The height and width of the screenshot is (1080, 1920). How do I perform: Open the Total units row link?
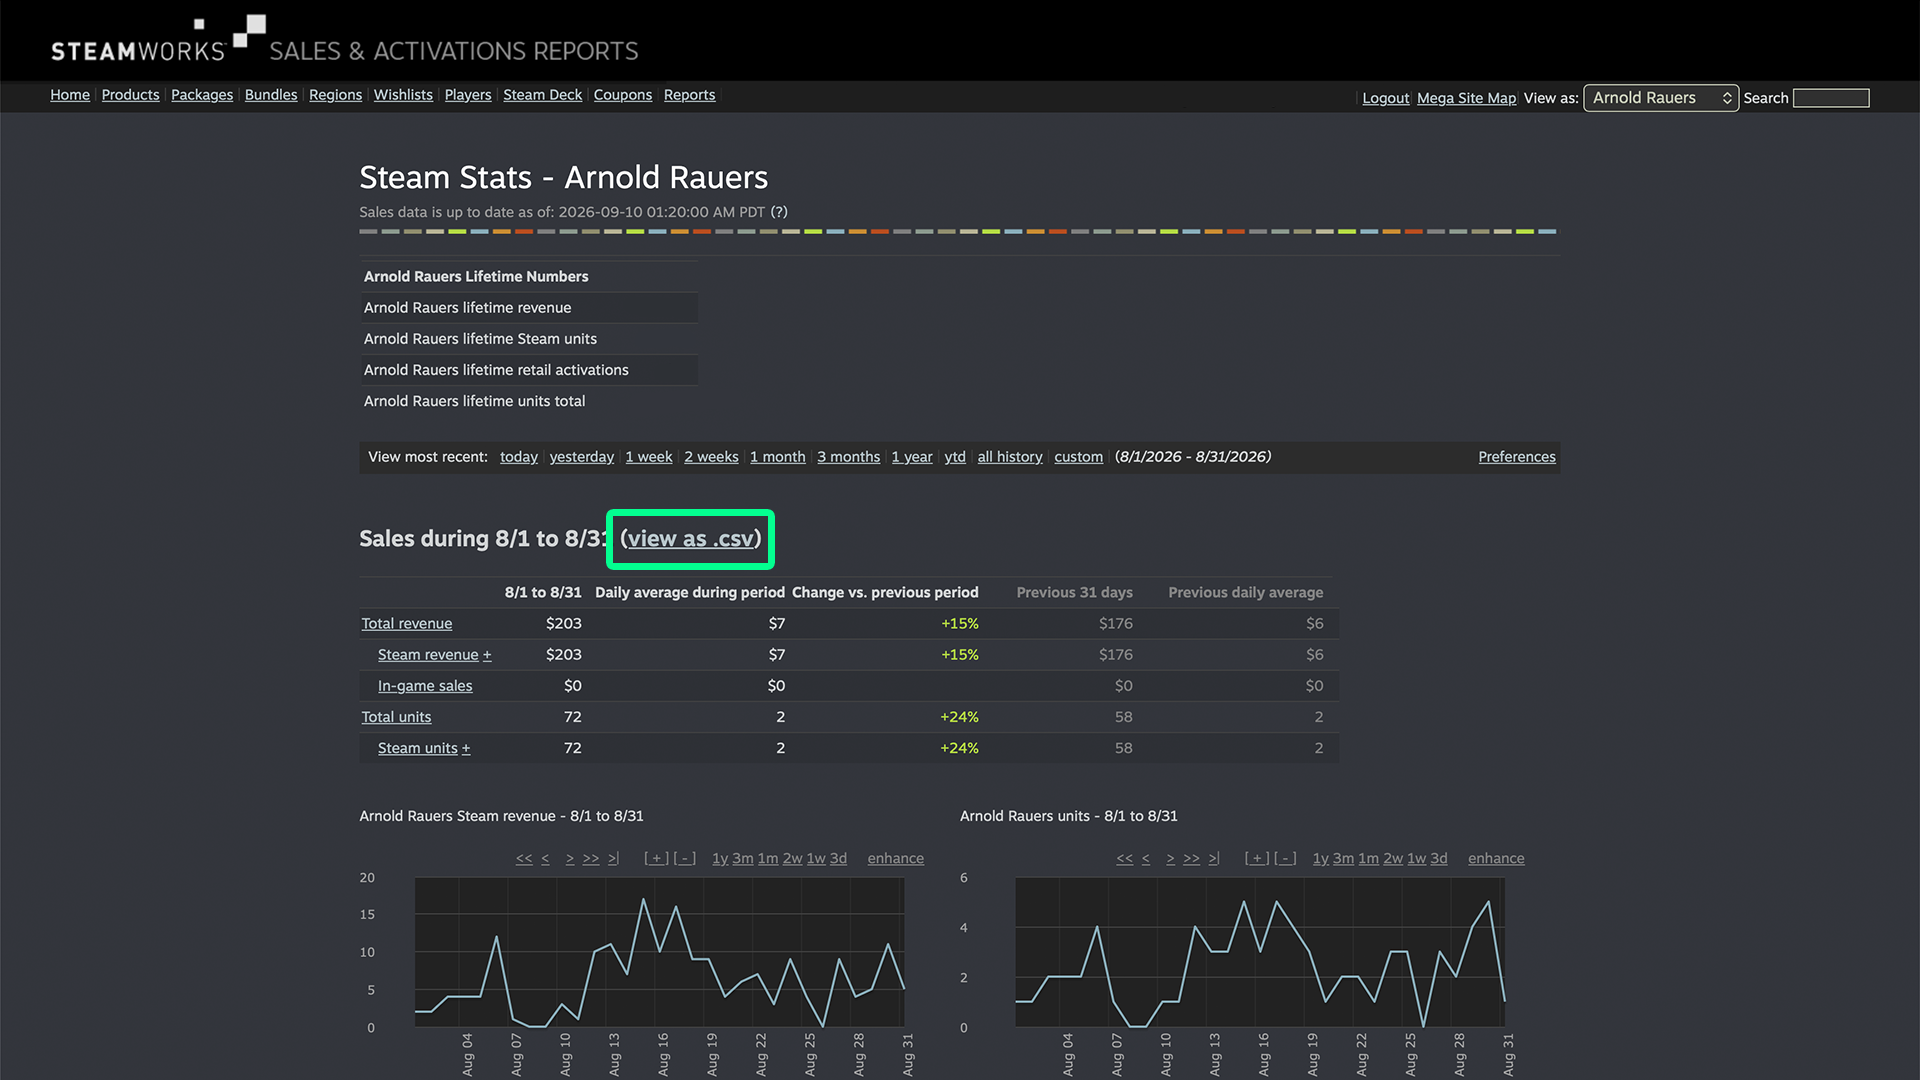coord(396,717)
